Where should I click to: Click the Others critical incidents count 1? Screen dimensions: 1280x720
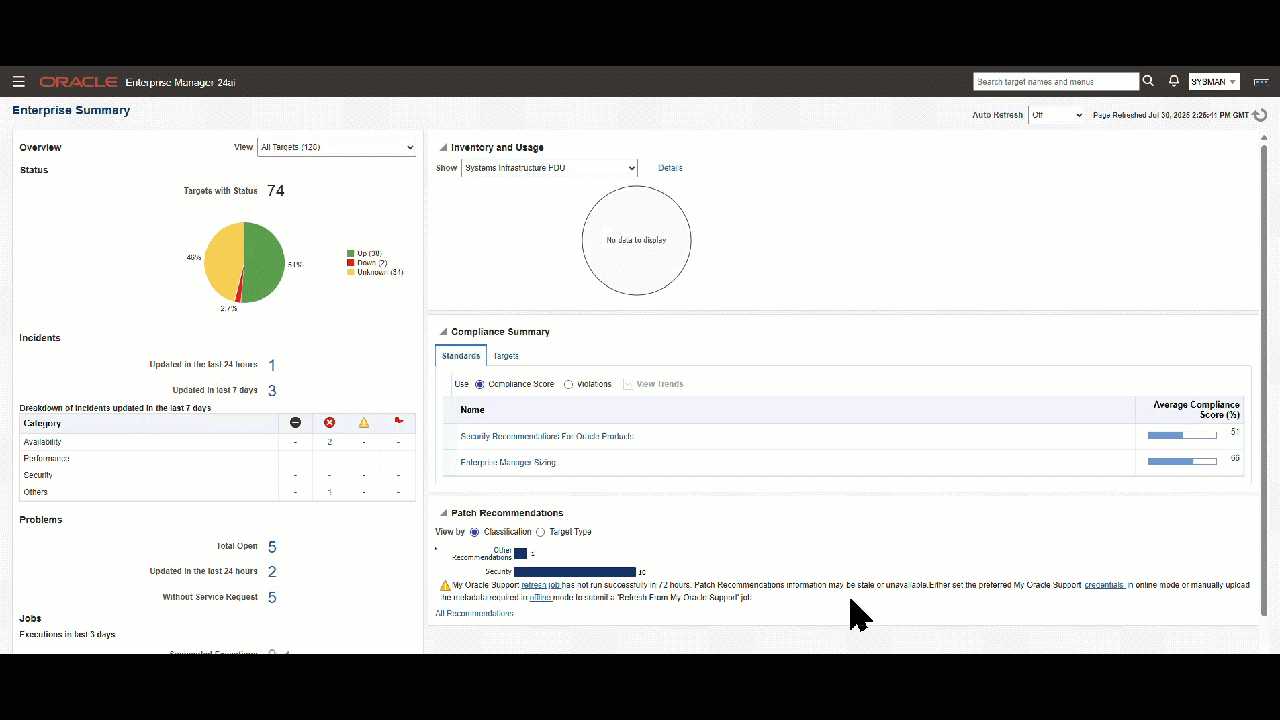330,492
